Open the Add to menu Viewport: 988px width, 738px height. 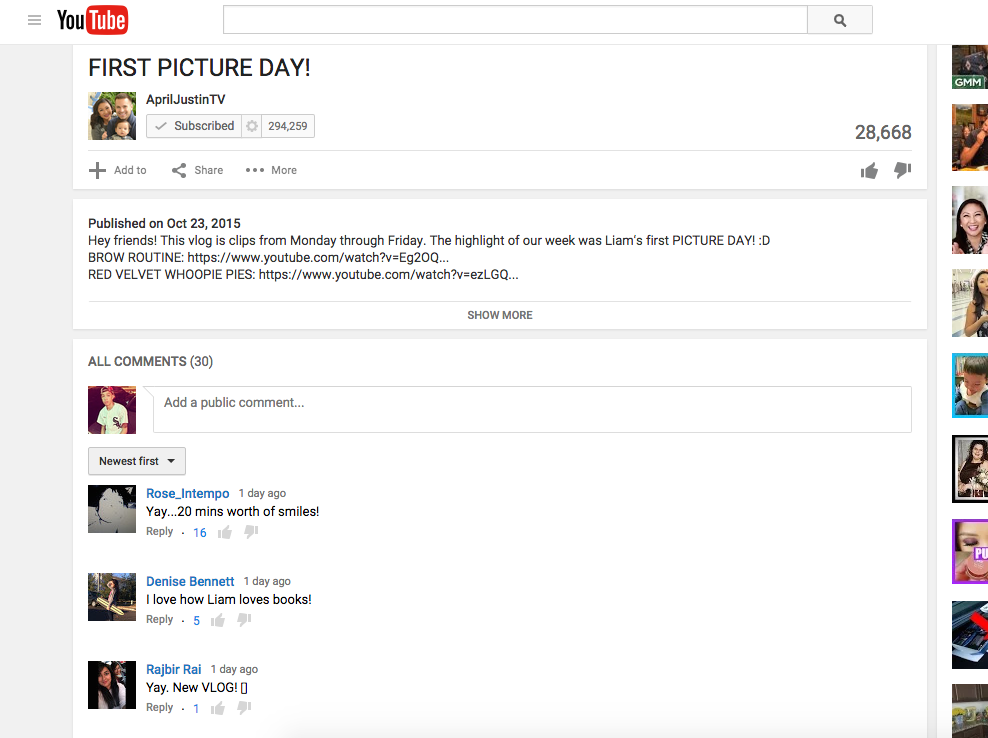[118, 170]
